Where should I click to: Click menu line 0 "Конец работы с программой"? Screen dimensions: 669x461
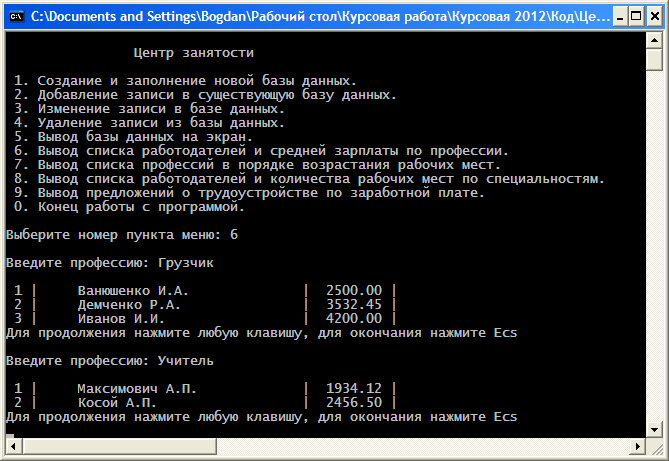pos(130,207)
